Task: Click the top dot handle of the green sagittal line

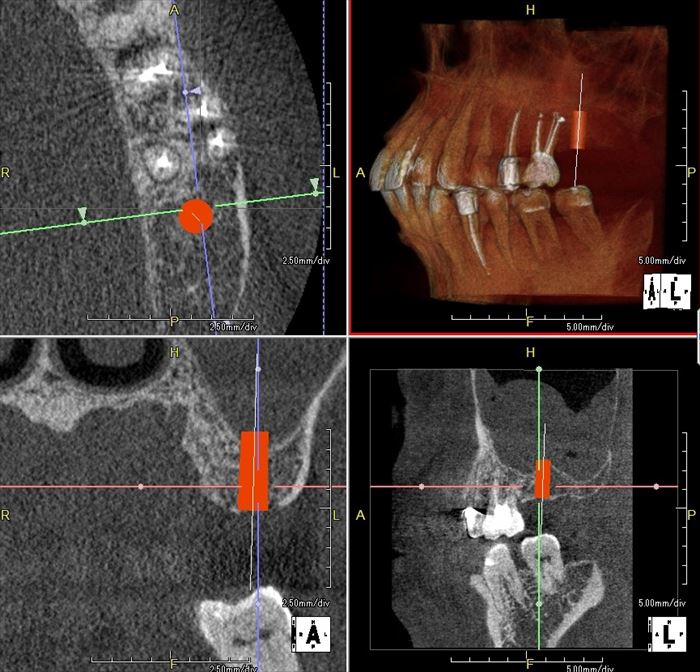Action: [x=539, y=369]
